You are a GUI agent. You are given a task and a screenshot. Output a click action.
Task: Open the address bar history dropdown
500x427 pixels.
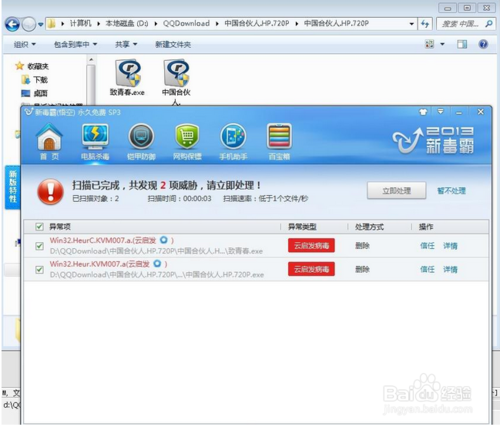[x=412, y=24]
